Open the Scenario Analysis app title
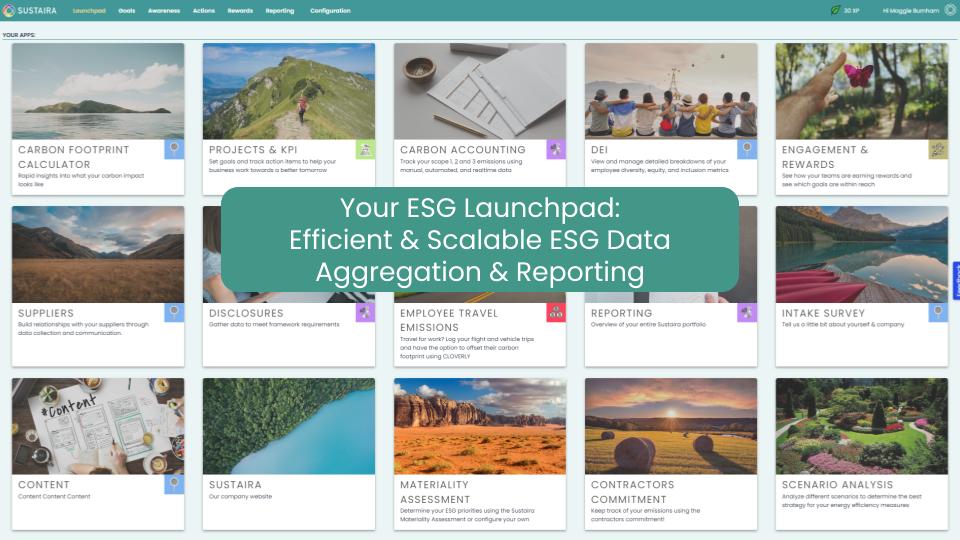The height and width of the screenshot is (540, 960). click(837, 484)
